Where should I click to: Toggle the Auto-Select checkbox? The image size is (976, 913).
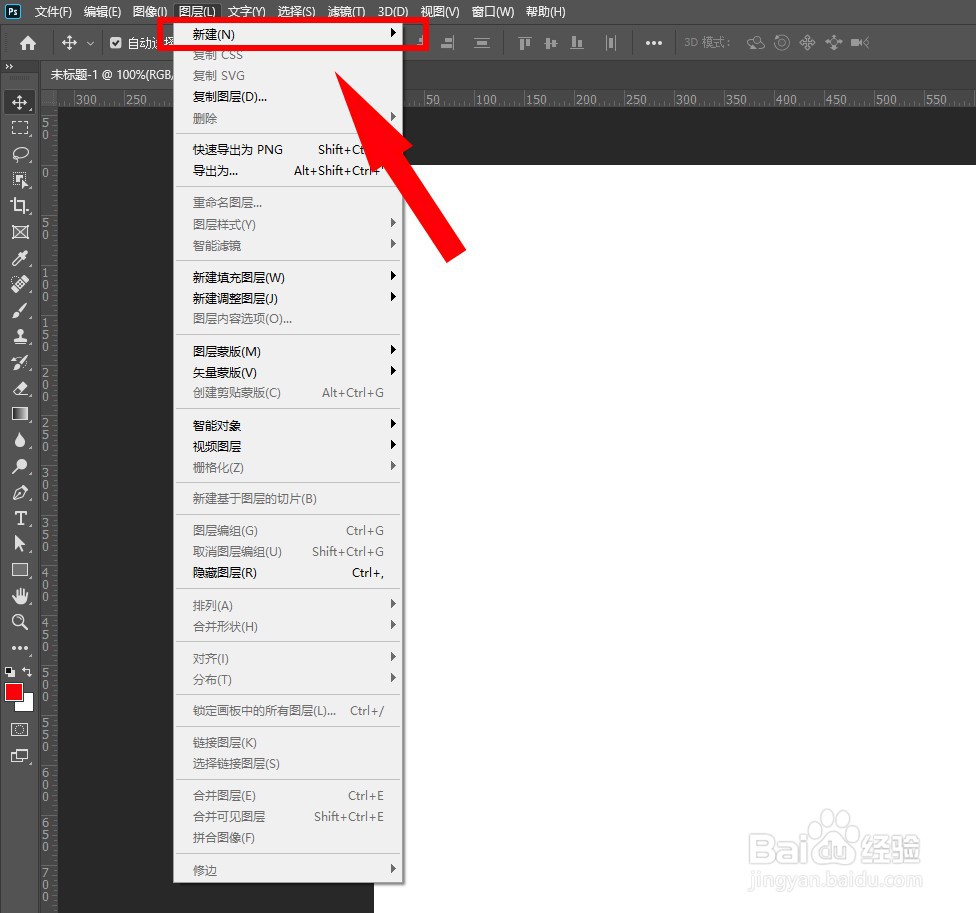(x=115, y=43)
